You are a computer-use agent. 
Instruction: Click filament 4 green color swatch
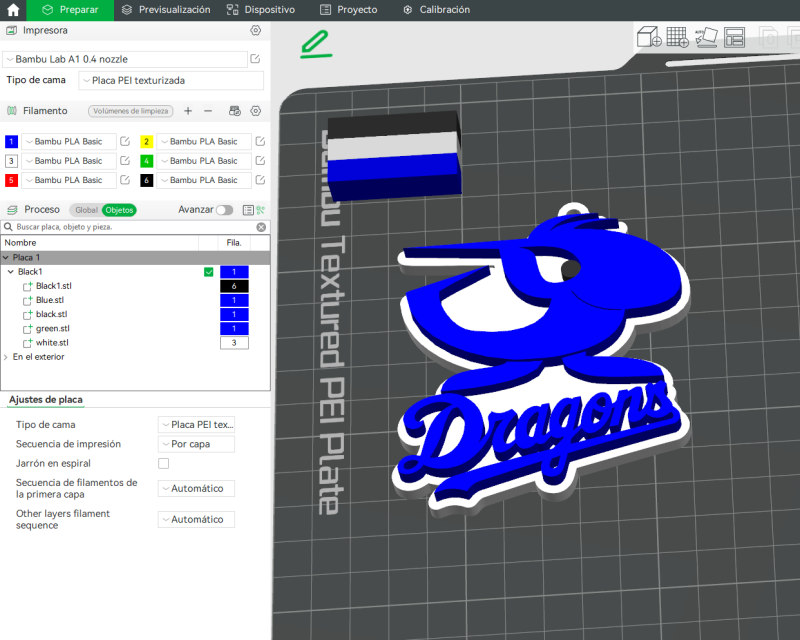coord(146,161)
